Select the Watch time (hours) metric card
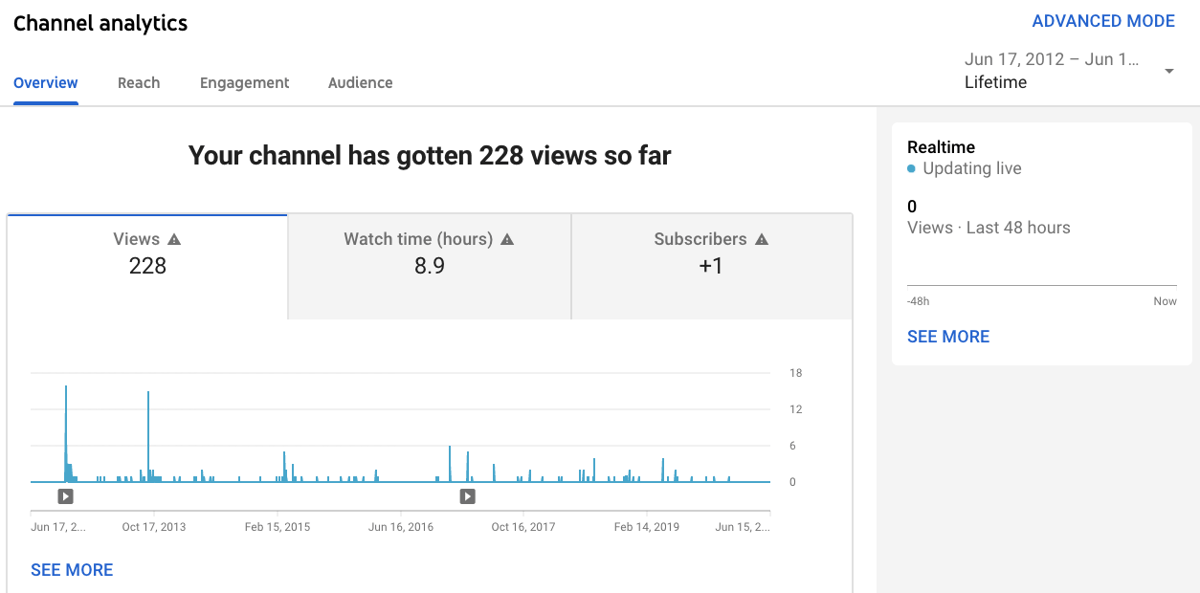Image resolution: width=1200 pixels, height=593 pixels. [x=428, y=265]
